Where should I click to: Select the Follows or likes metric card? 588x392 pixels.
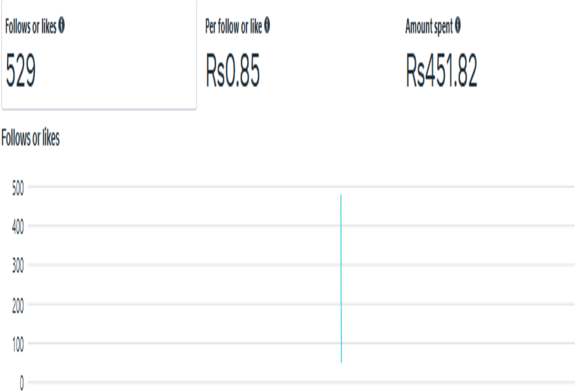99,55
